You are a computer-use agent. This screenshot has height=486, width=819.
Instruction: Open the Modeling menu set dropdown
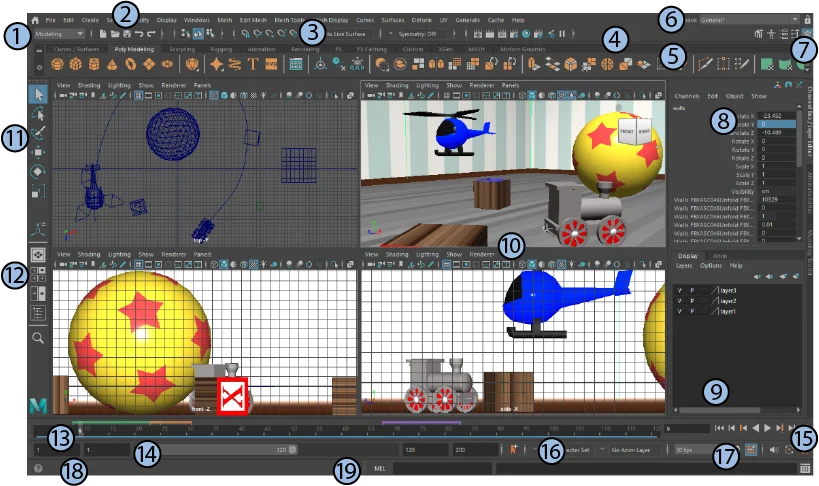pyautogui.click(x=59, y=34)
